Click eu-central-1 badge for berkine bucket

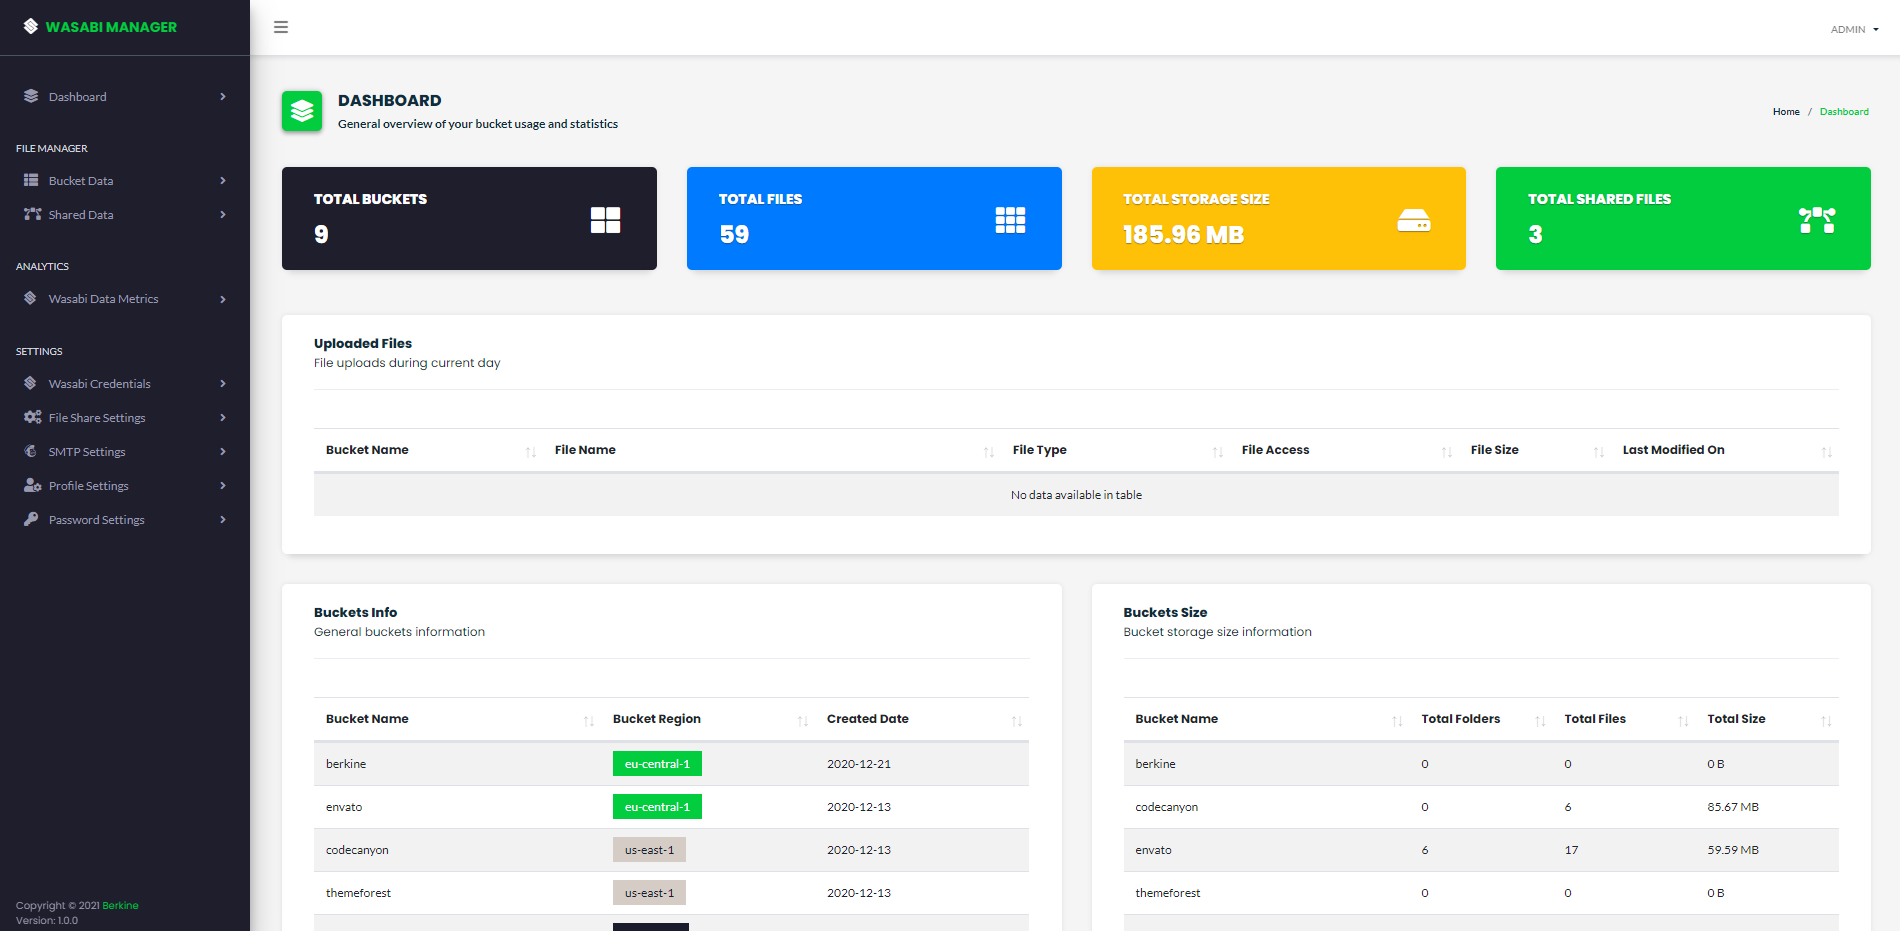tap(657, 764)
